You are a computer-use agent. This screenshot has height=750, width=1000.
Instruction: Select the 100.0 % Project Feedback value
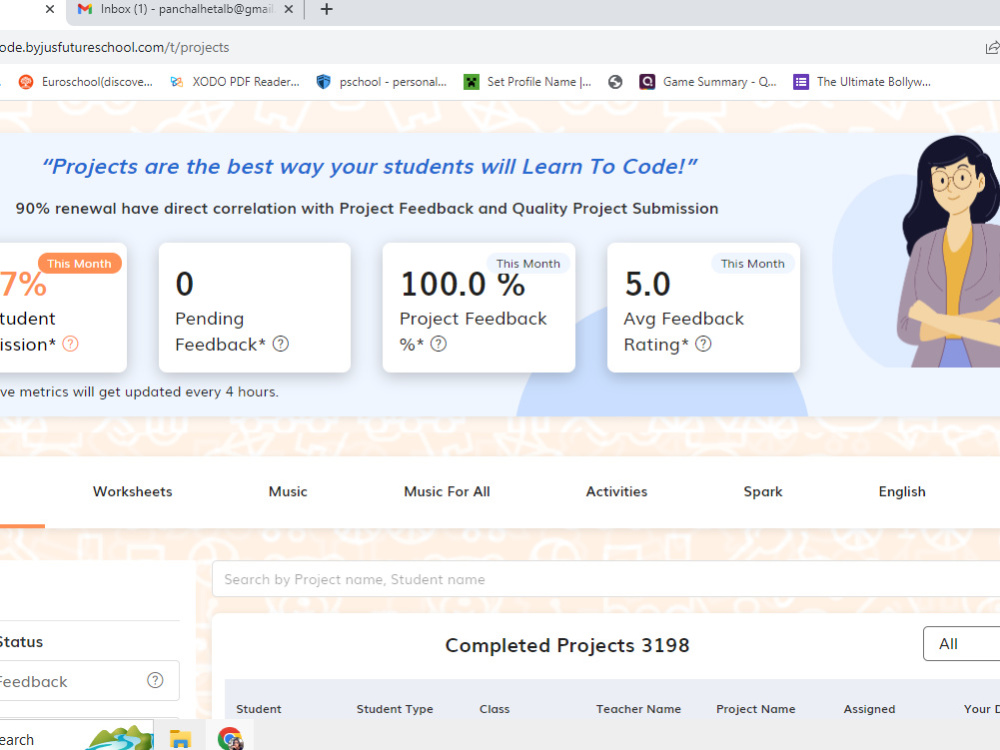[463, 284]
